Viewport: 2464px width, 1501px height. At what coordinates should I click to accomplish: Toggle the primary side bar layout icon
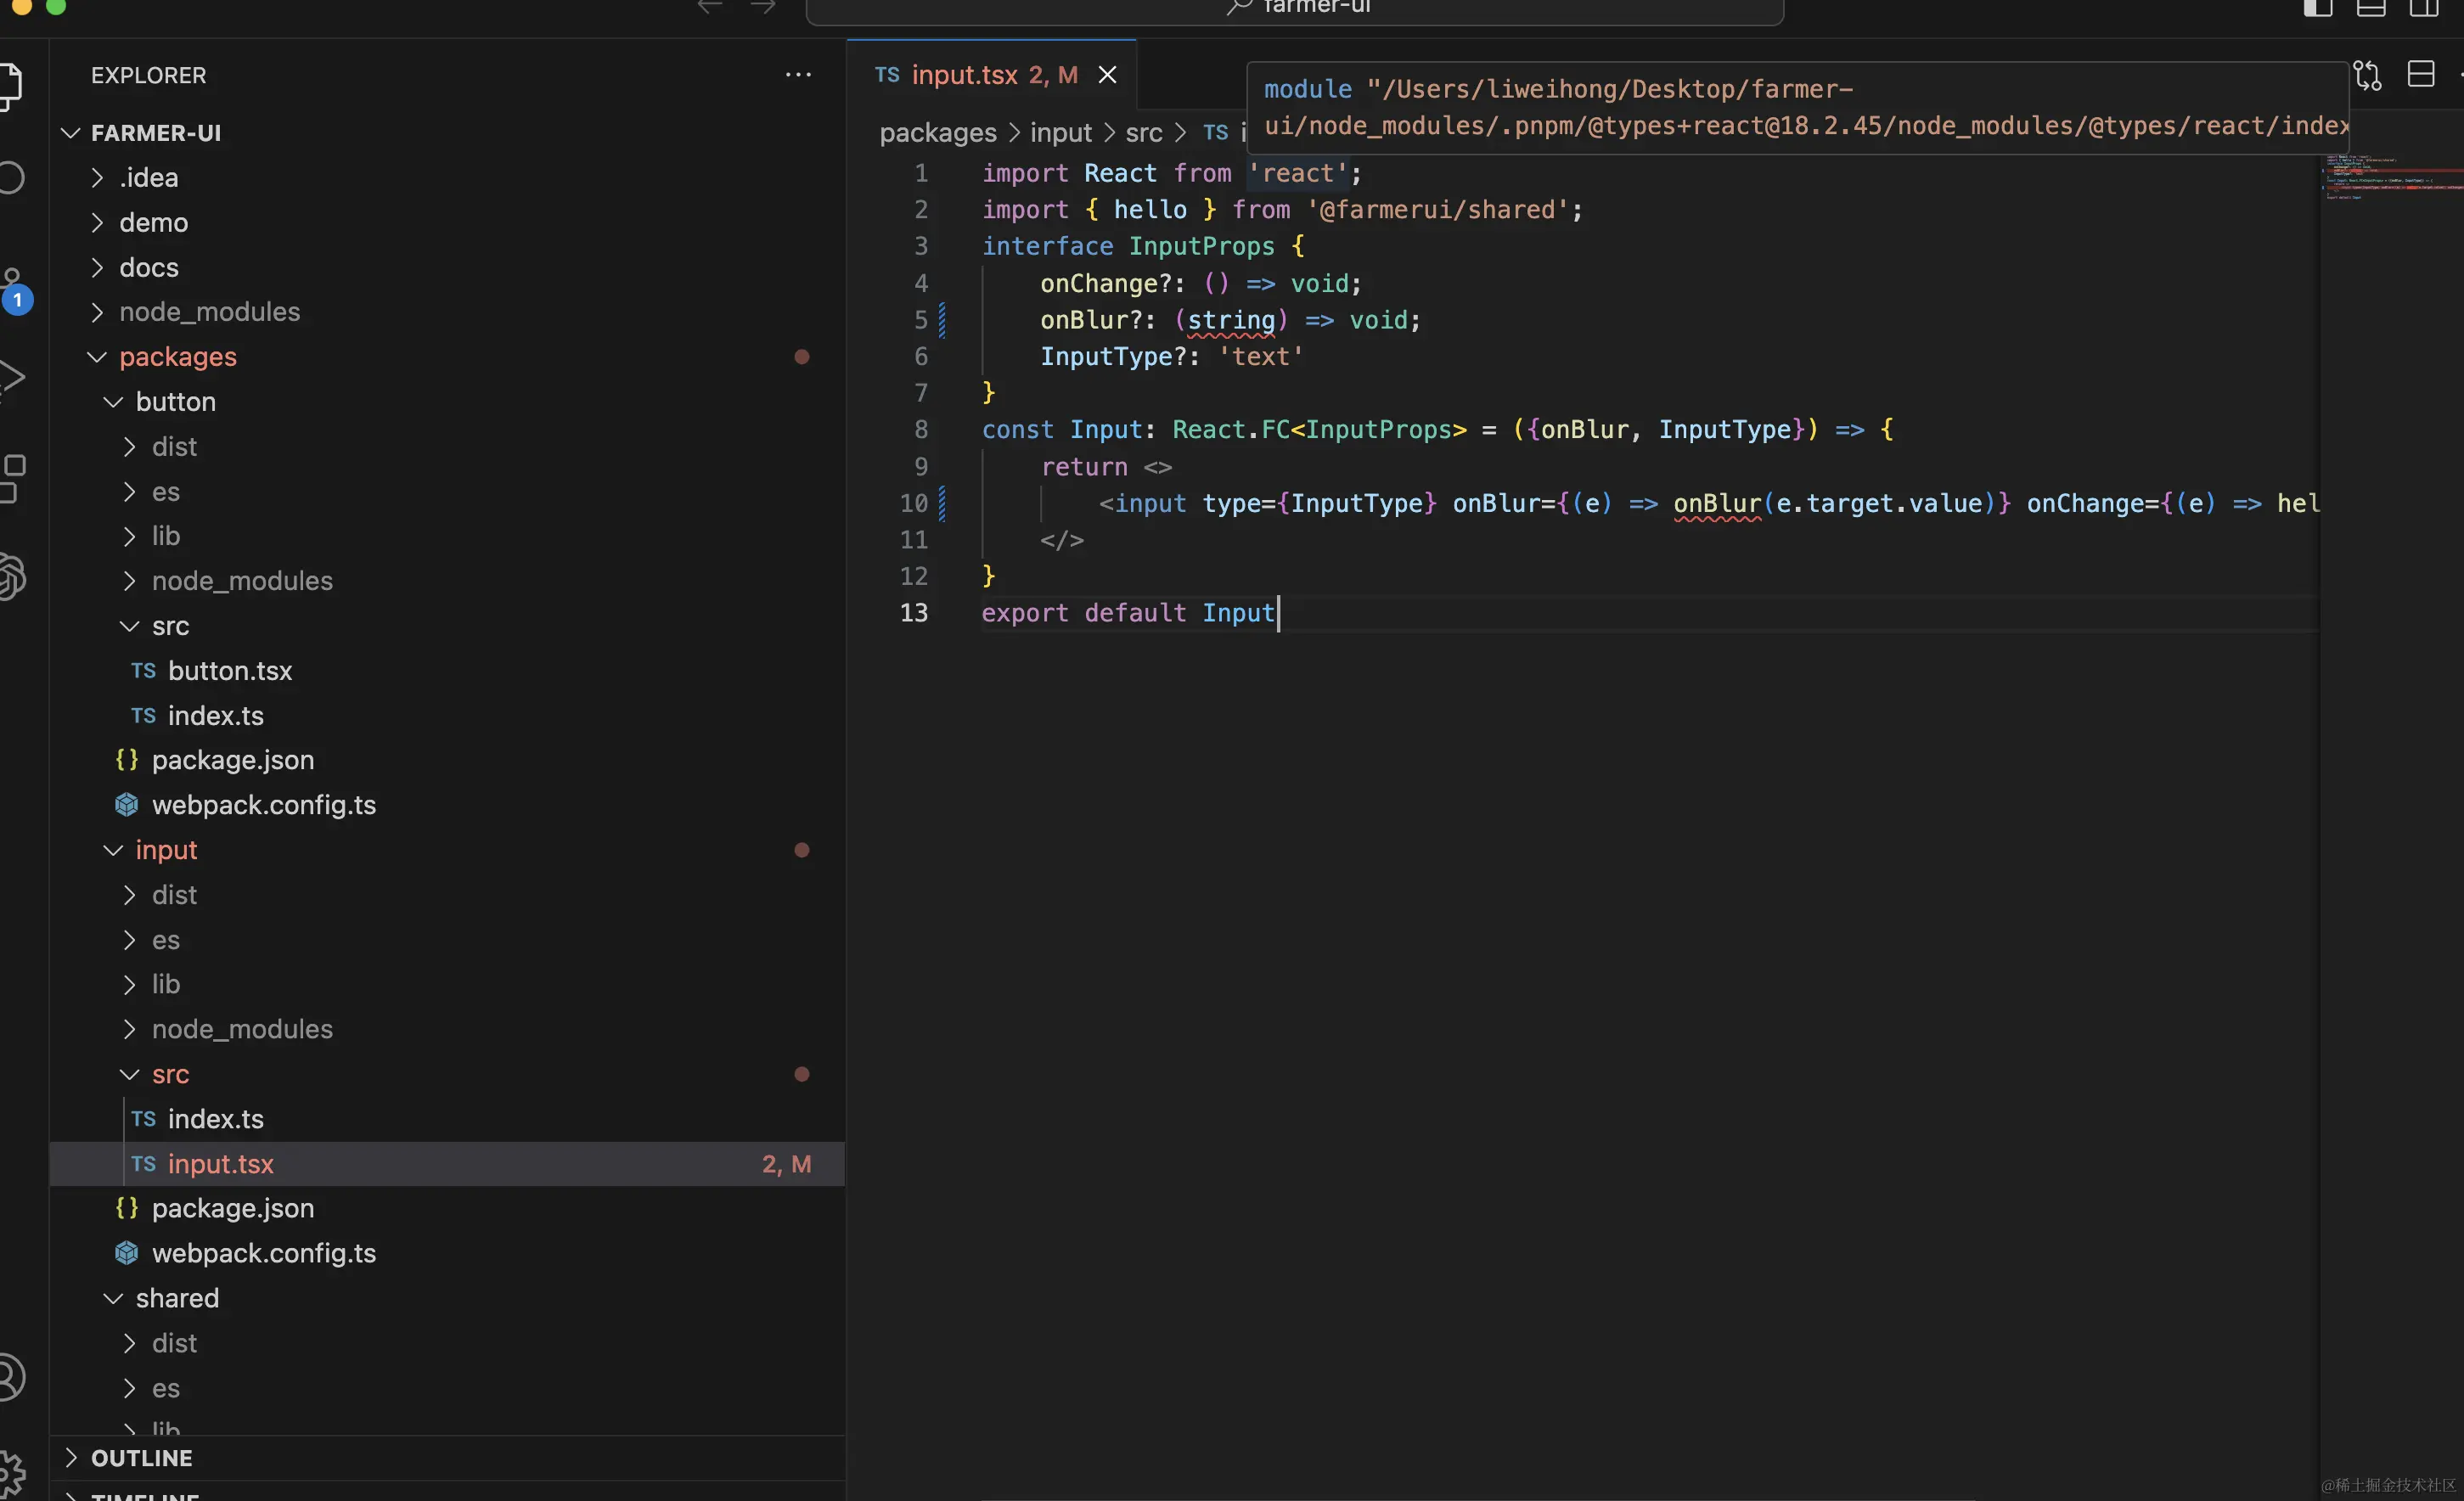click(2318, 8)
